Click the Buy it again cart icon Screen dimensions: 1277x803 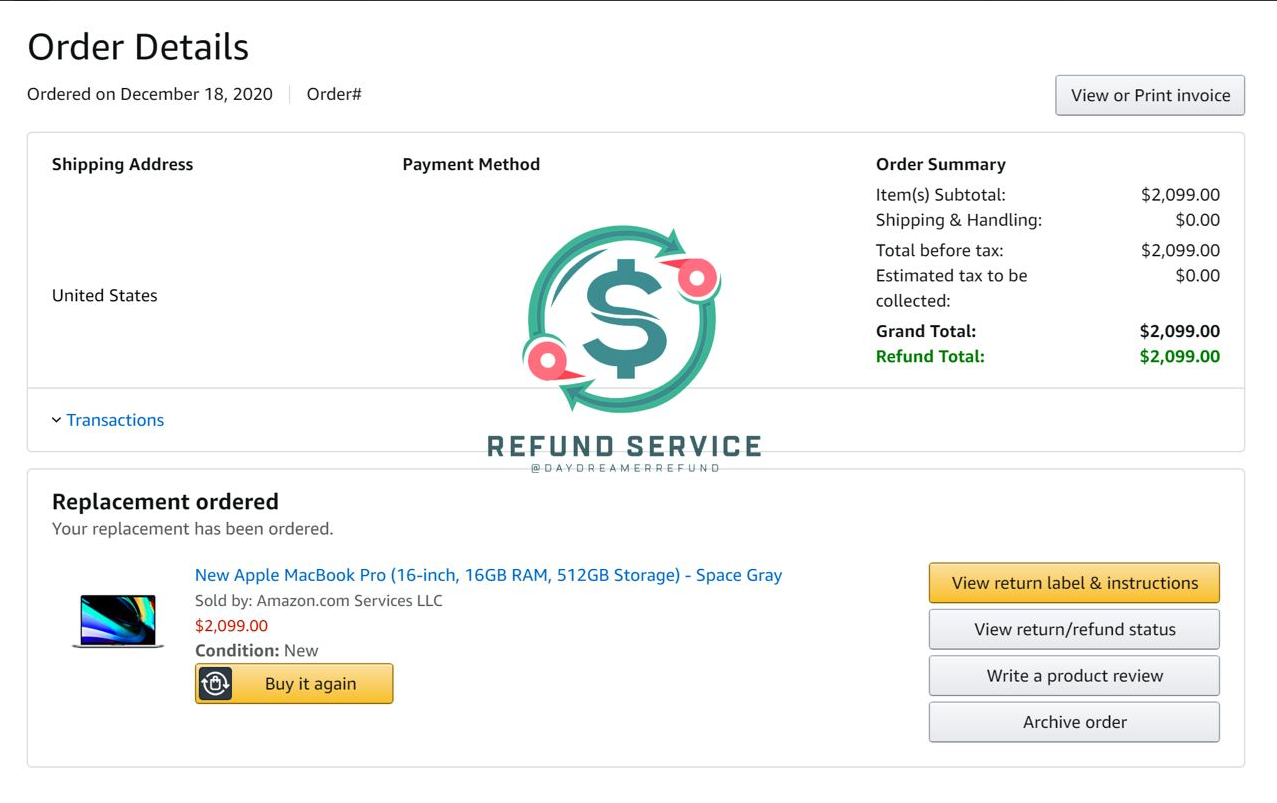pyautogui.click(x=215, y=684)
